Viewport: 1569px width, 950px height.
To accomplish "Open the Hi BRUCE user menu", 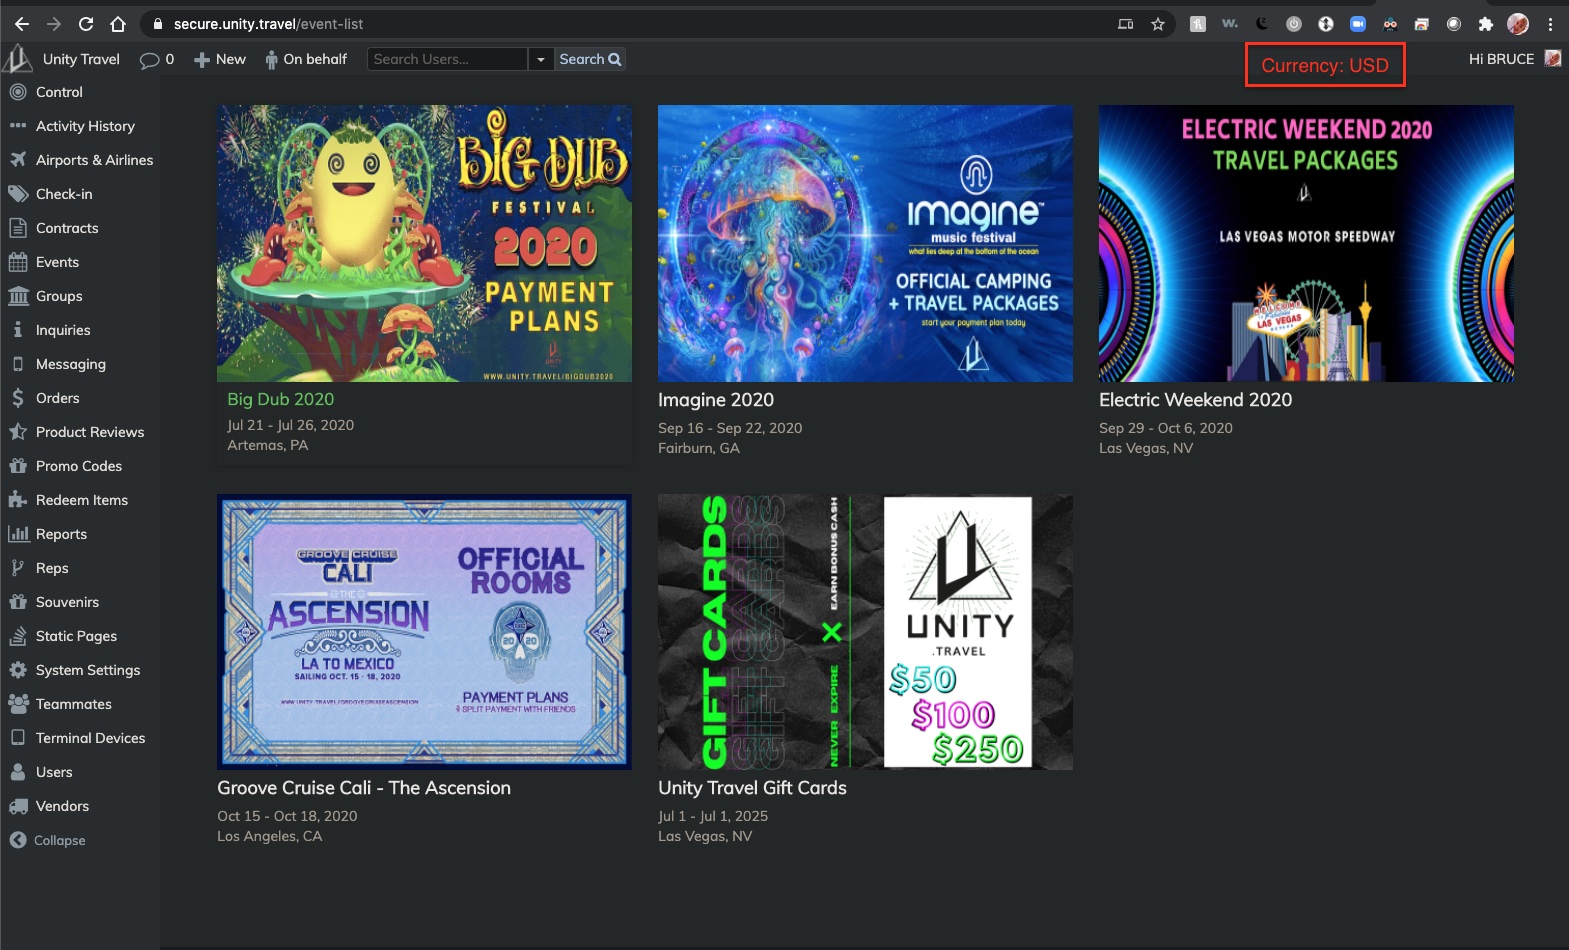I will coord(1514,59).
